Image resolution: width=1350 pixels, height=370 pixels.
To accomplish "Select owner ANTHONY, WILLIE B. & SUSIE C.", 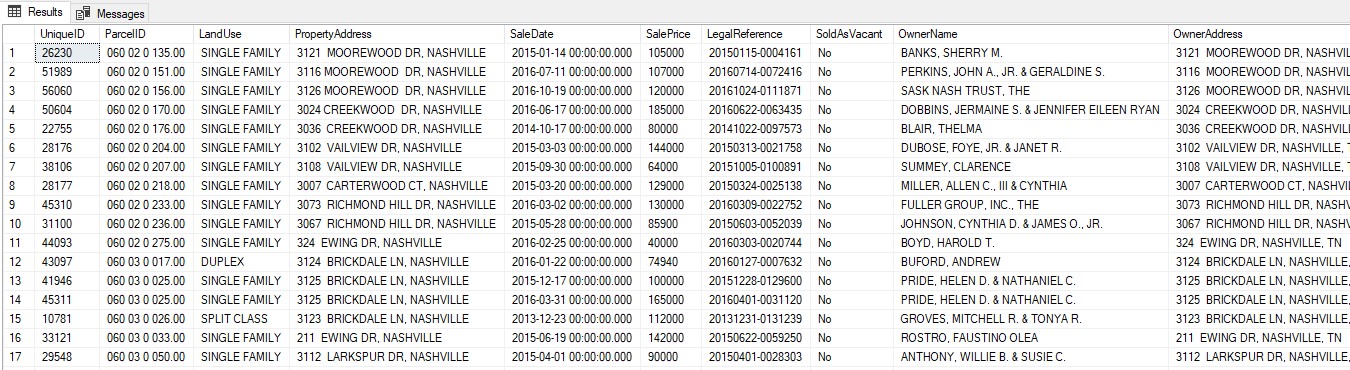I will coord(1031,357).
